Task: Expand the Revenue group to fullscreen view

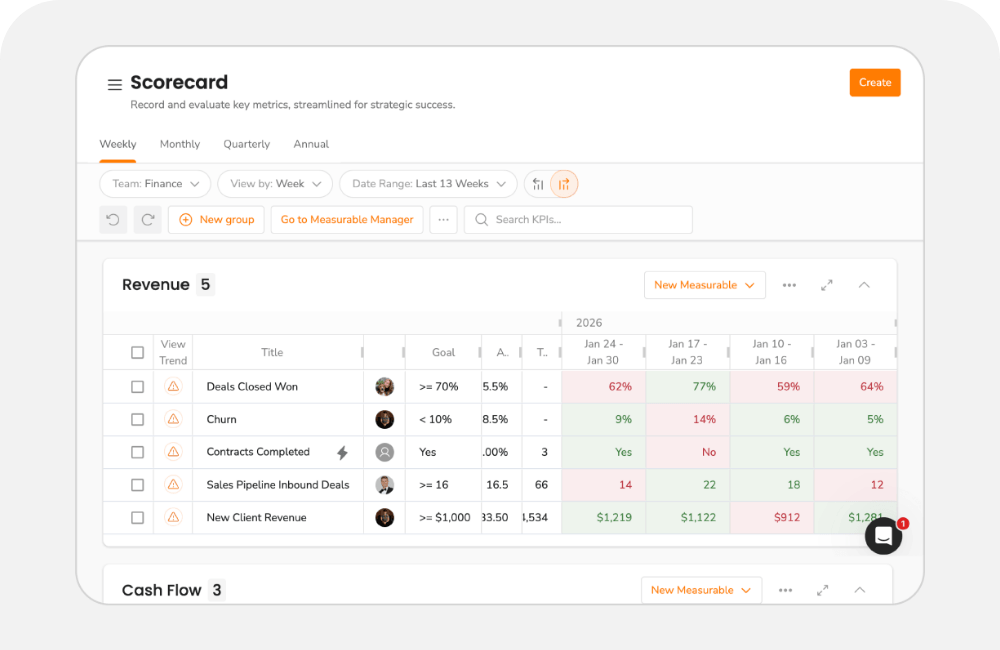Action: click(827, 285)
